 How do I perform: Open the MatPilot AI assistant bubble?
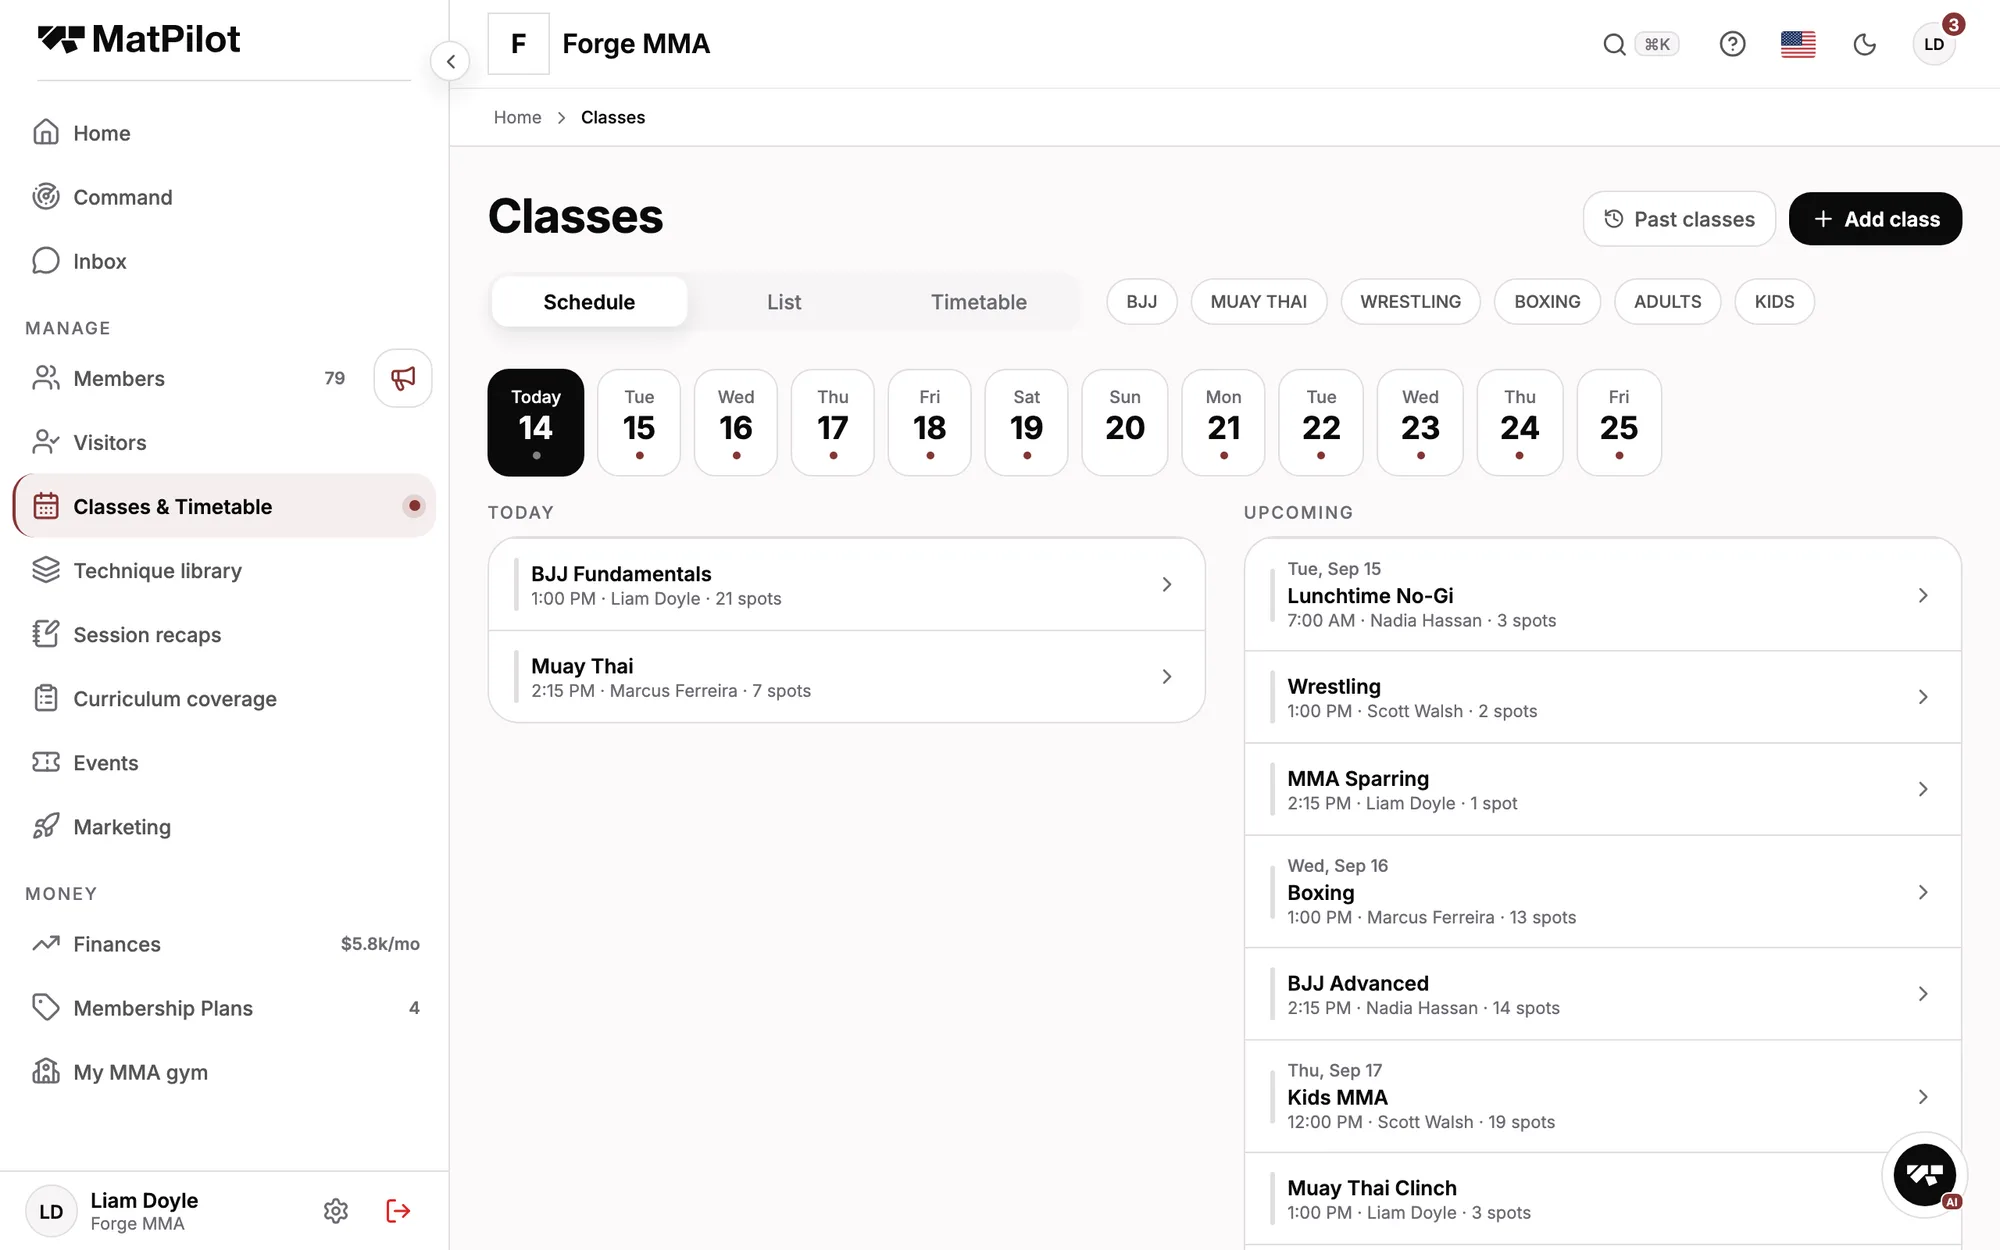pos(1924,1174)
